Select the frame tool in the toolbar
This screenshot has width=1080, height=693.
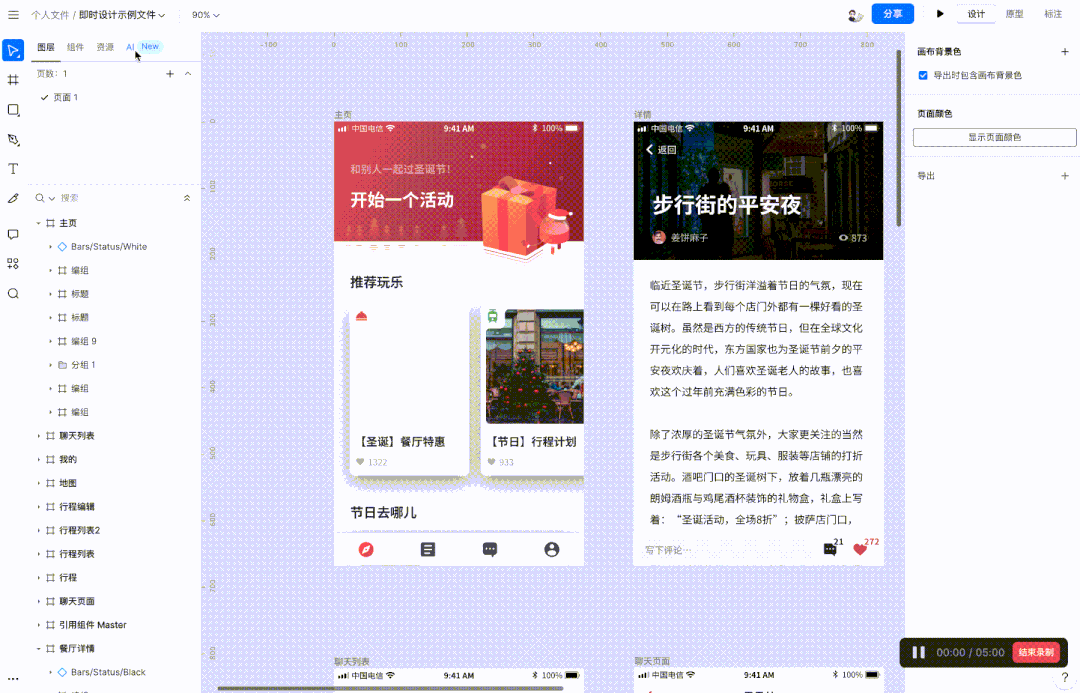13,79
